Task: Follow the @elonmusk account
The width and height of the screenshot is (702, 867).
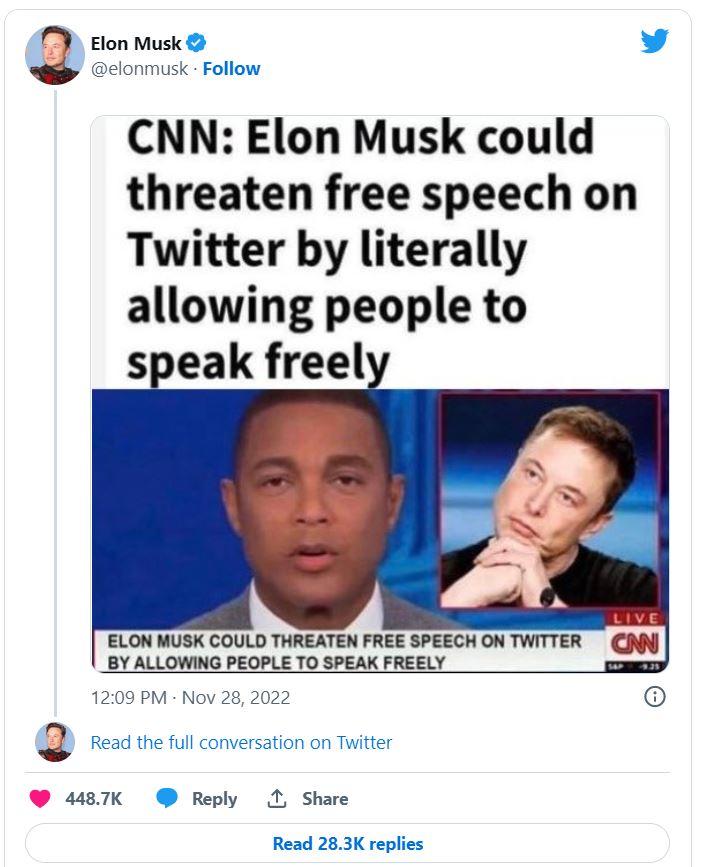Action: click(231, 68)
